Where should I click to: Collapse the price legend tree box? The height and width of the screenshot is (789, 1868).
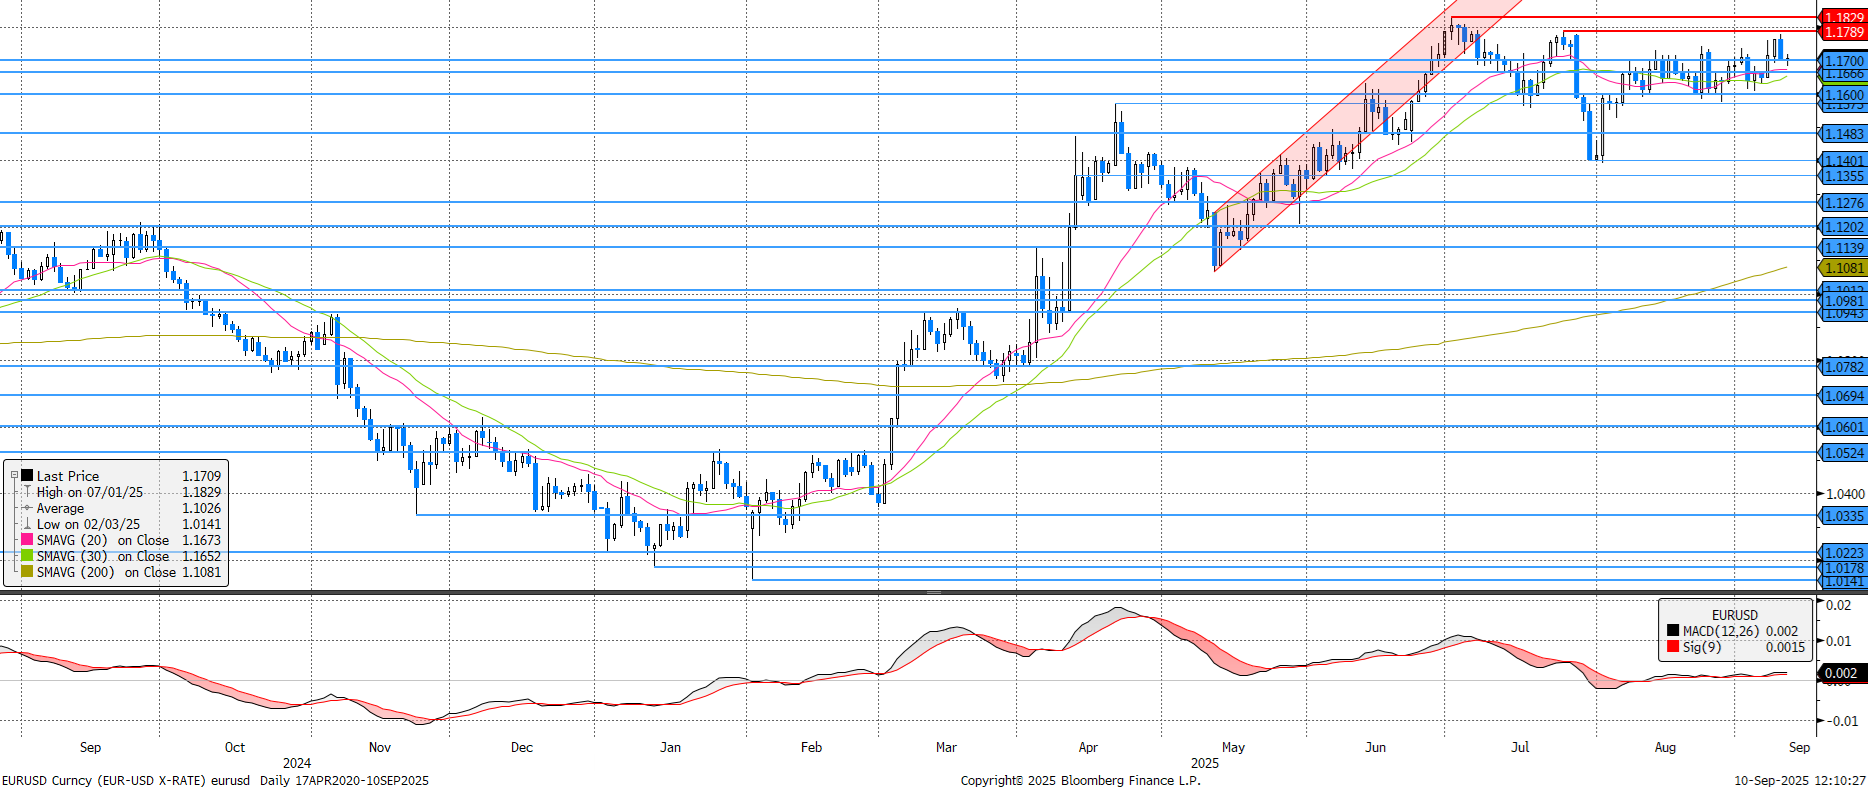coord(14,476)
